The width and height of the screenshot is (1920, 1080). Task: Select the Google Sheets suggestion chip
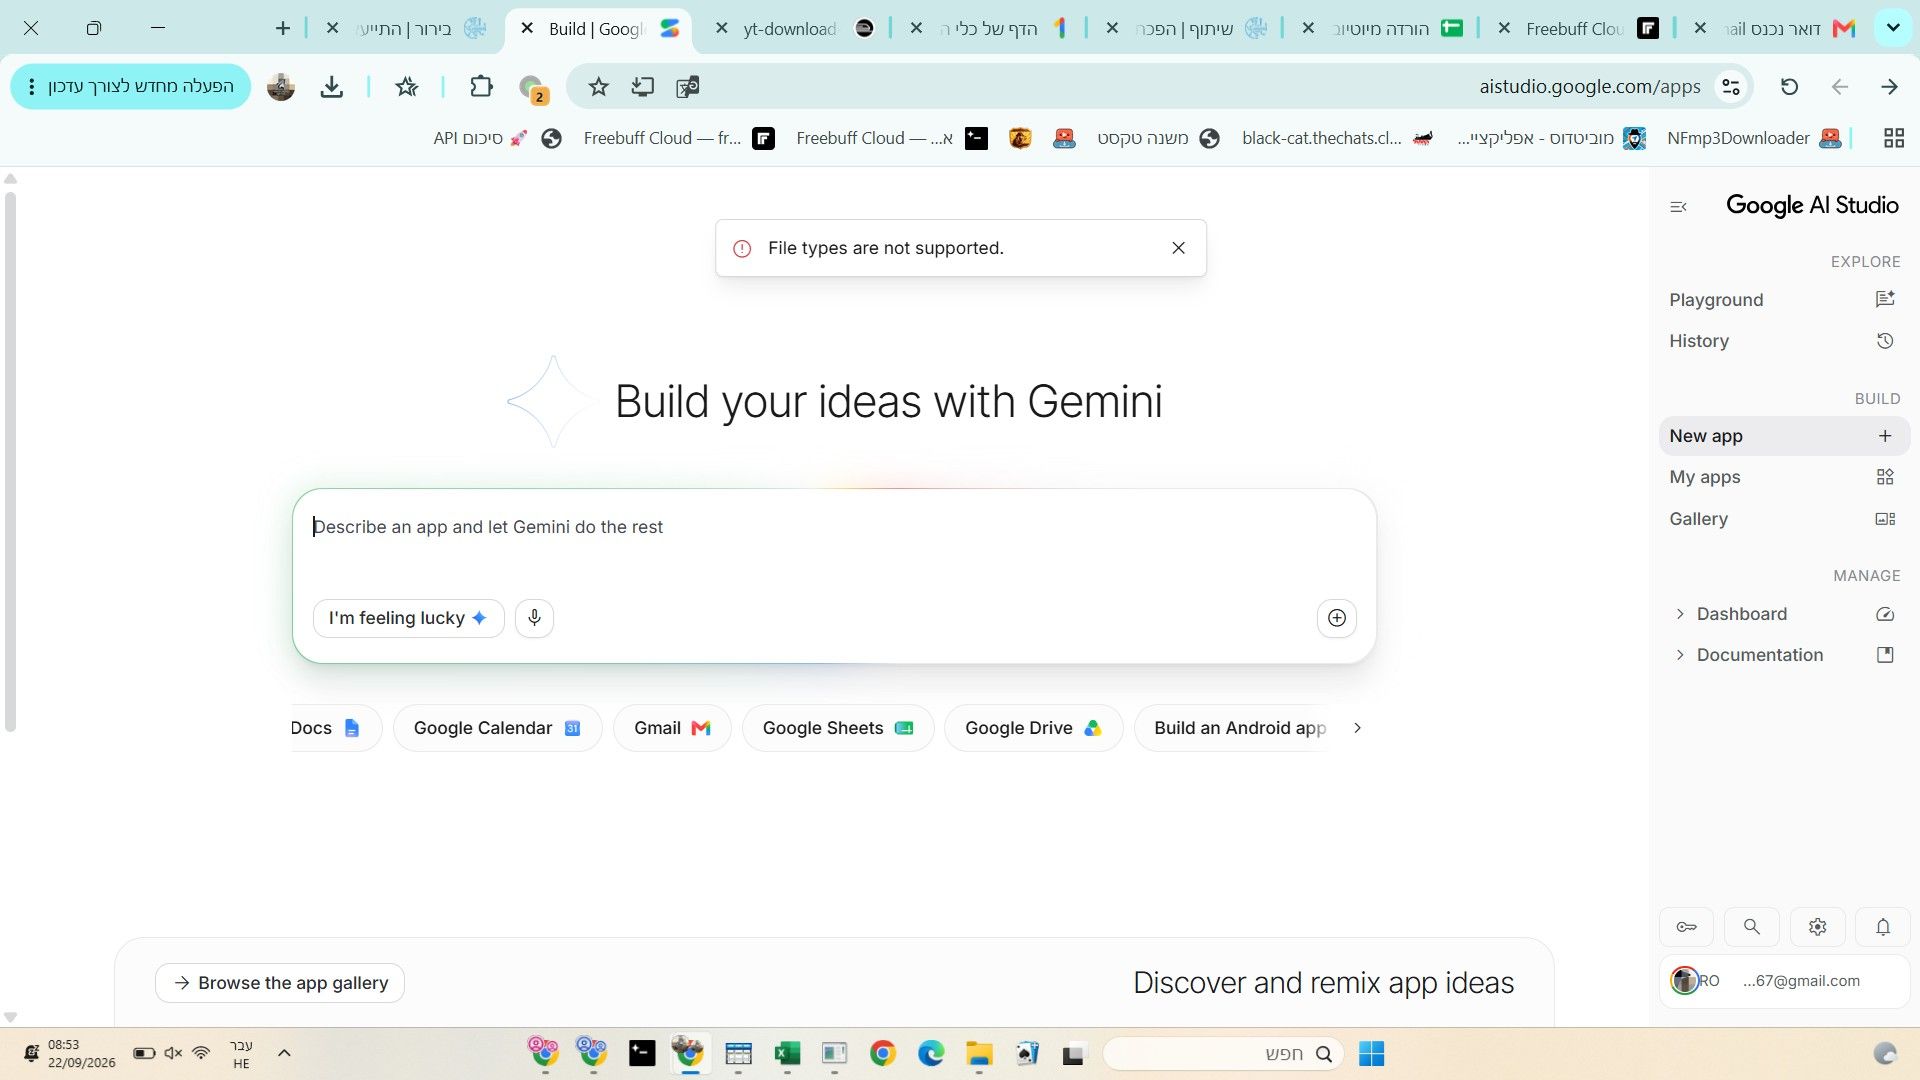[x=838, y=728]
